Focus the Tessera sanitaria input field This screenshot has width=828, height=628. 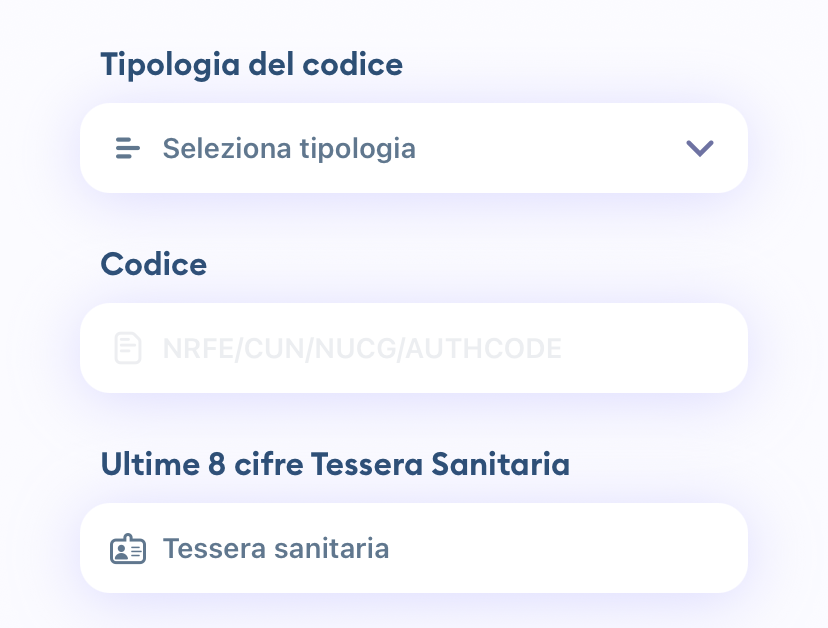coord(413,548)
